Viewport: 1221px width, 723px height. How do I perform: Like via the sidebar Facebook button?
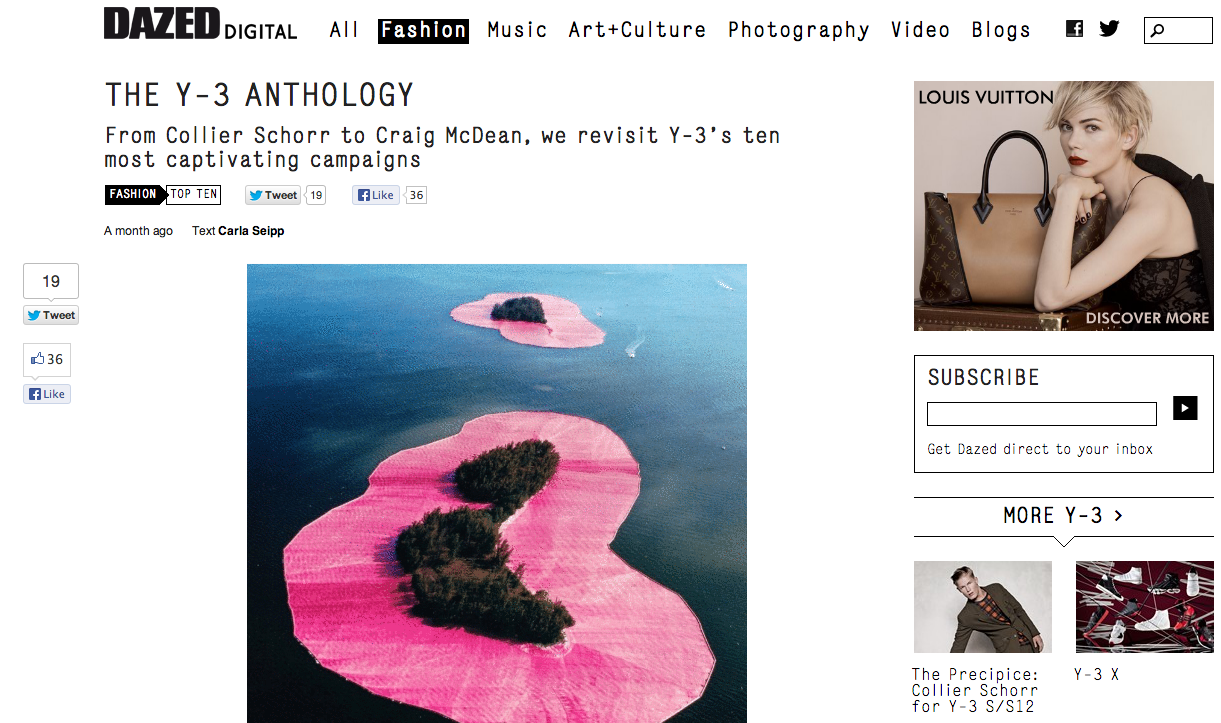point(47,394)
